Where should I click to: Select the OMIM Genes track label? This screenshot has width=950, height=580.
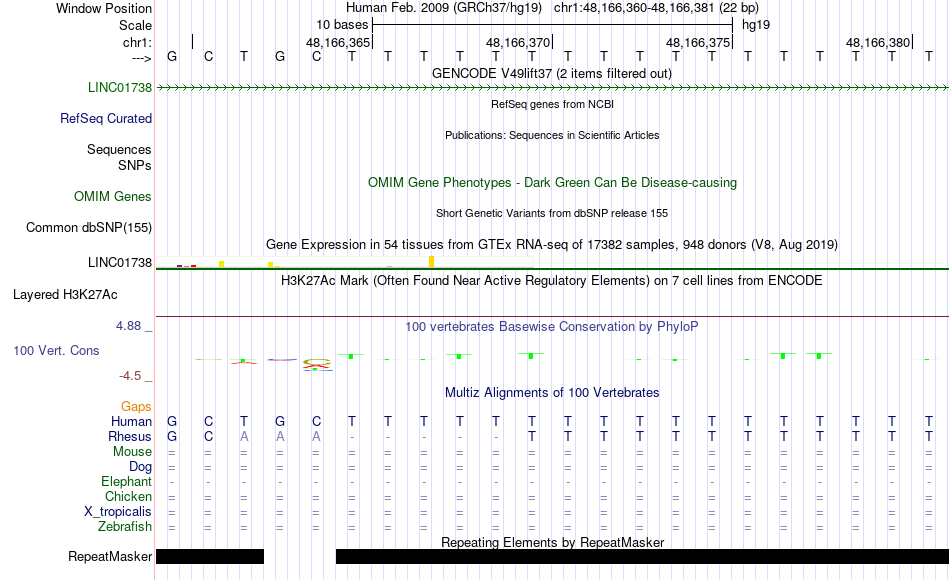113,196
